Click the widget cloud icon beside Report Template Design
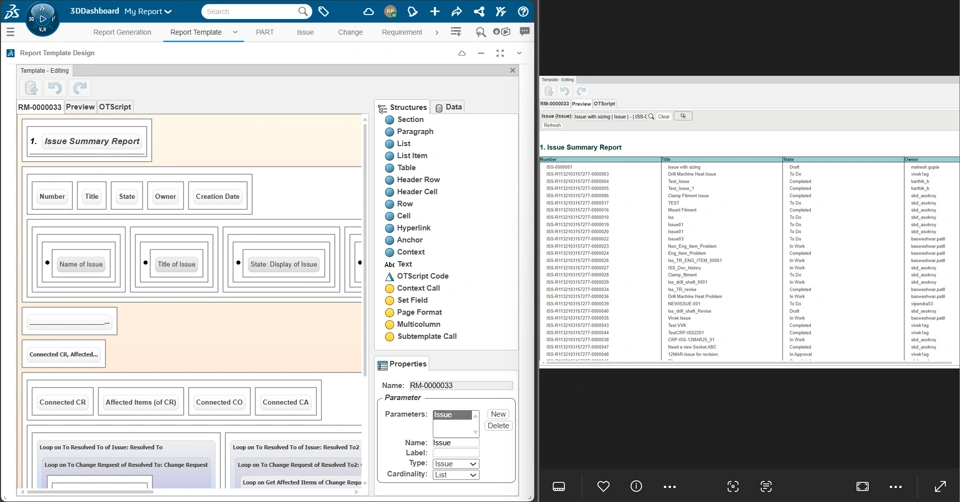 pos(462,53)
